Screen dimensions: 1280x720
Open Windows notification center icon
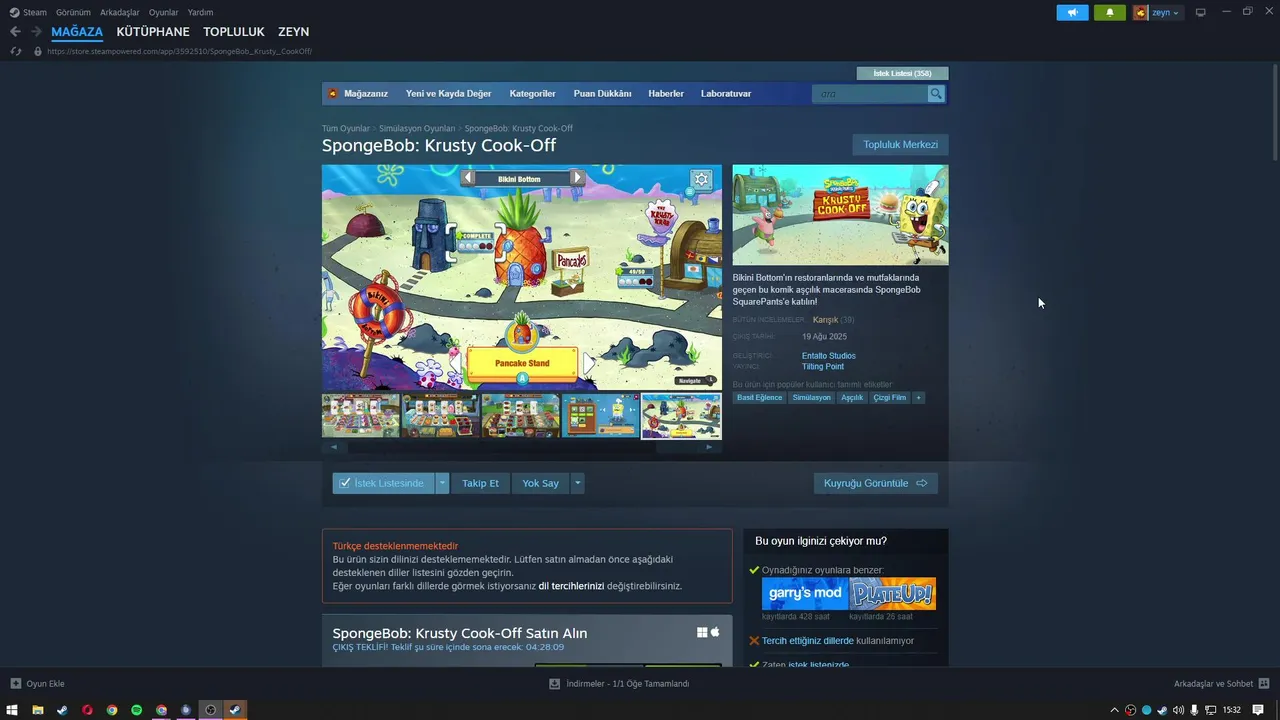click(x=1258, y=710)
